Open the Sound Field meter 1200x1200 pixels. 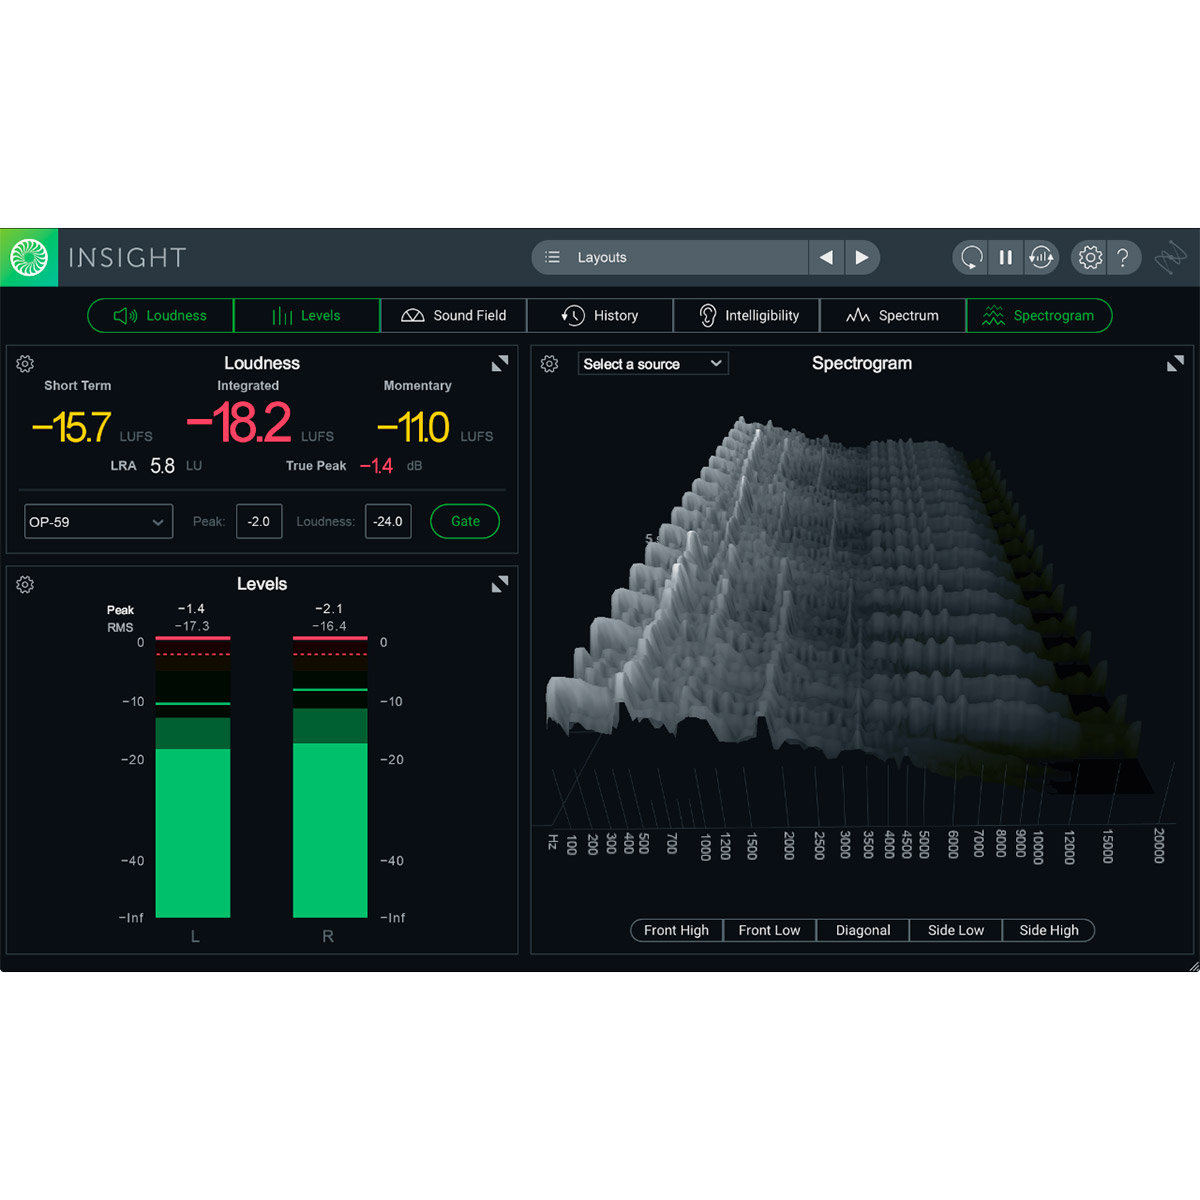tap(453, 315)
